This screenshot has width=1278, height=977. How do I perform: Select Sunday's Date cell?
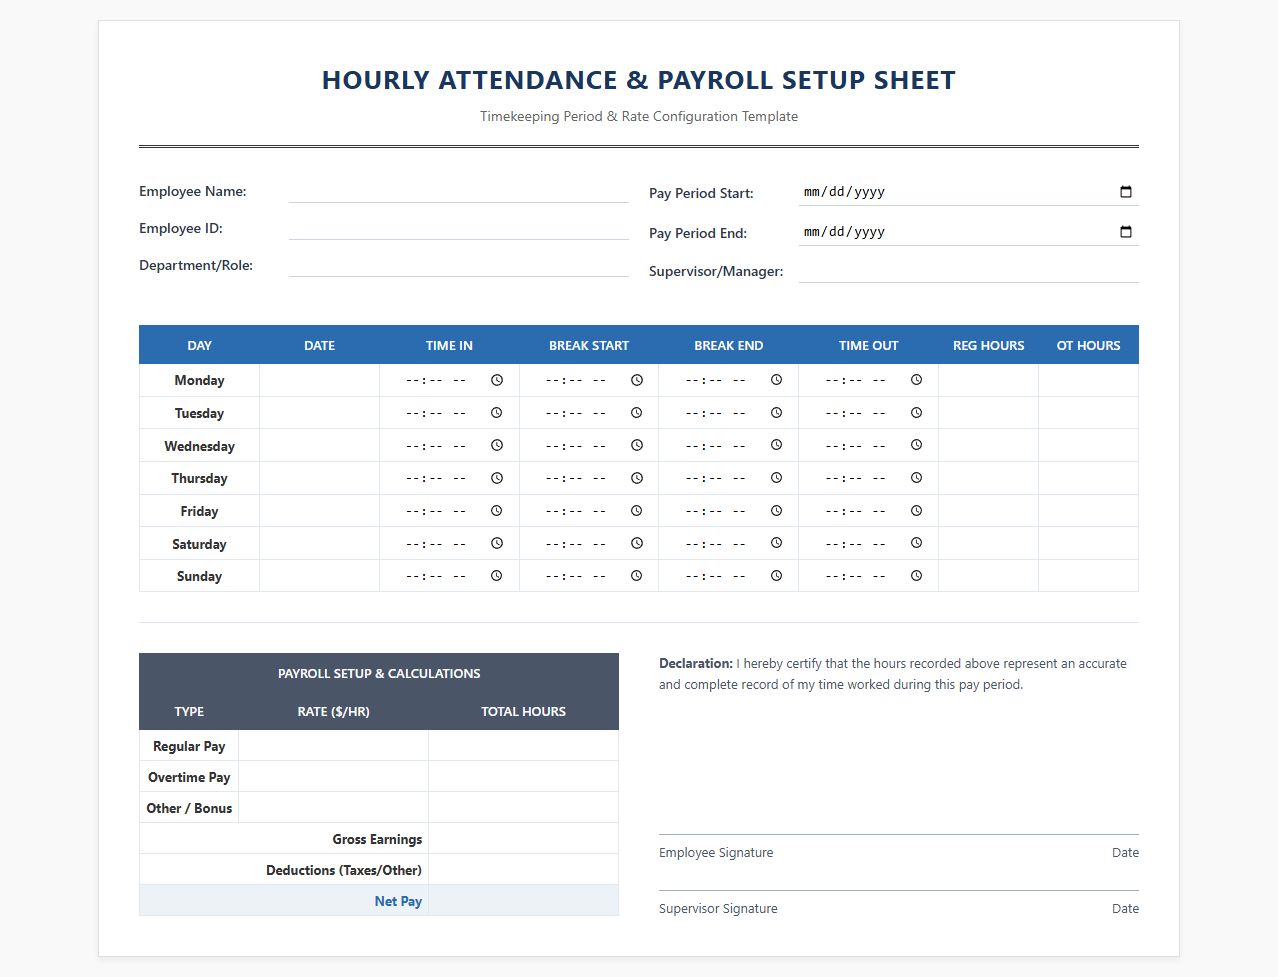320,576
